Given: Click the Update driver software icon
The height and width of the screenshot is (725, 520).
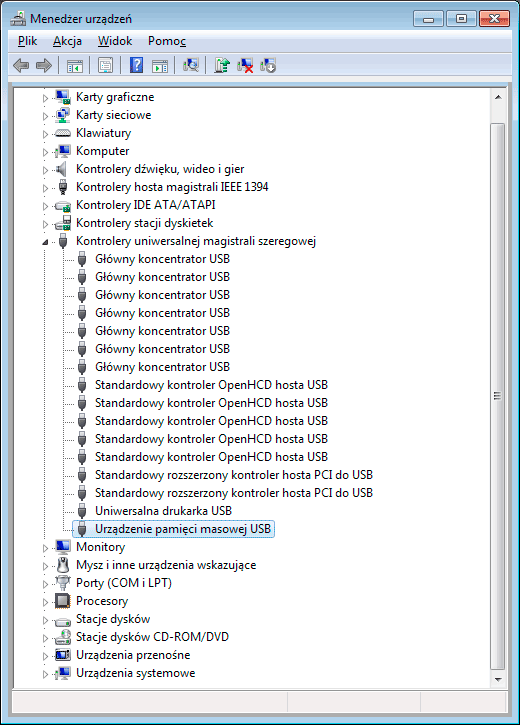Looking at the screenshot, I should click(222, 65).
